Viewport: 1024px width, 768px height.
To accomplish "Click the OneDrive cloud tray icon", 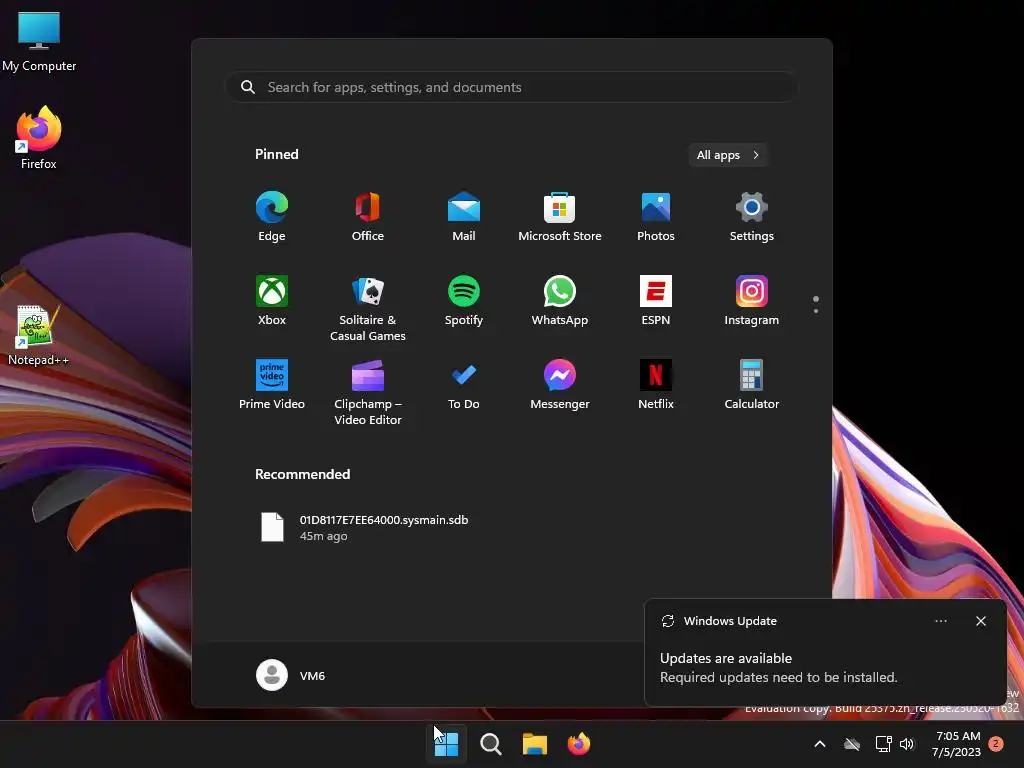I will pyautogui.click(x=852, y=744).
